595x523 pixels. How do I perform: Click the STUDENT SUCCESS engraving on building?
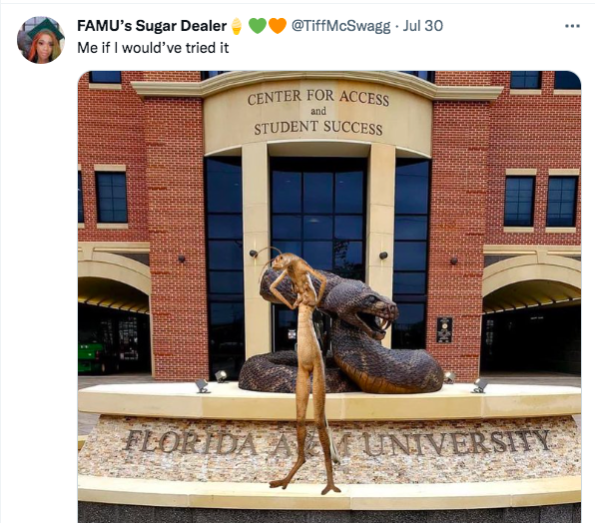318,128
